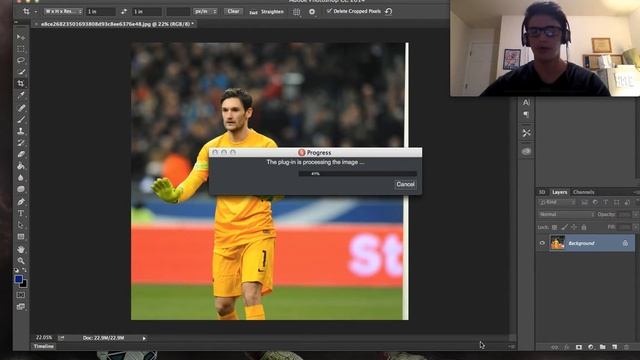Open the px/in resolution units dropdown
This screenshot has width=640, height=360.
click(205, 11)
